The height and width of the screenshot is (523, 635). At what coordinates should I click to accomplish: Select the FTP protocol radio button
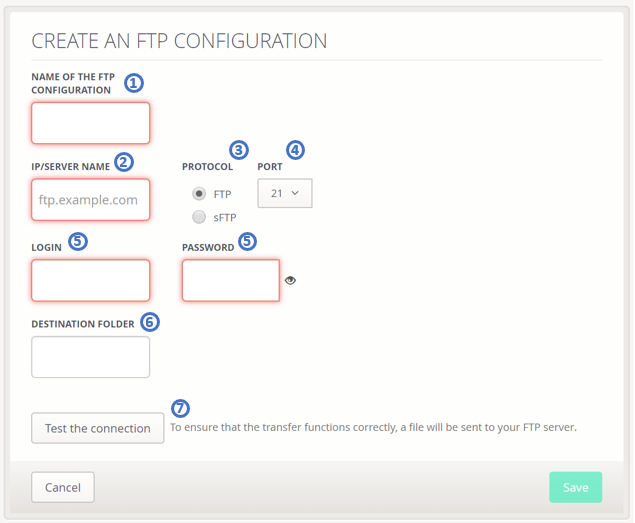[x=199, y=194]
